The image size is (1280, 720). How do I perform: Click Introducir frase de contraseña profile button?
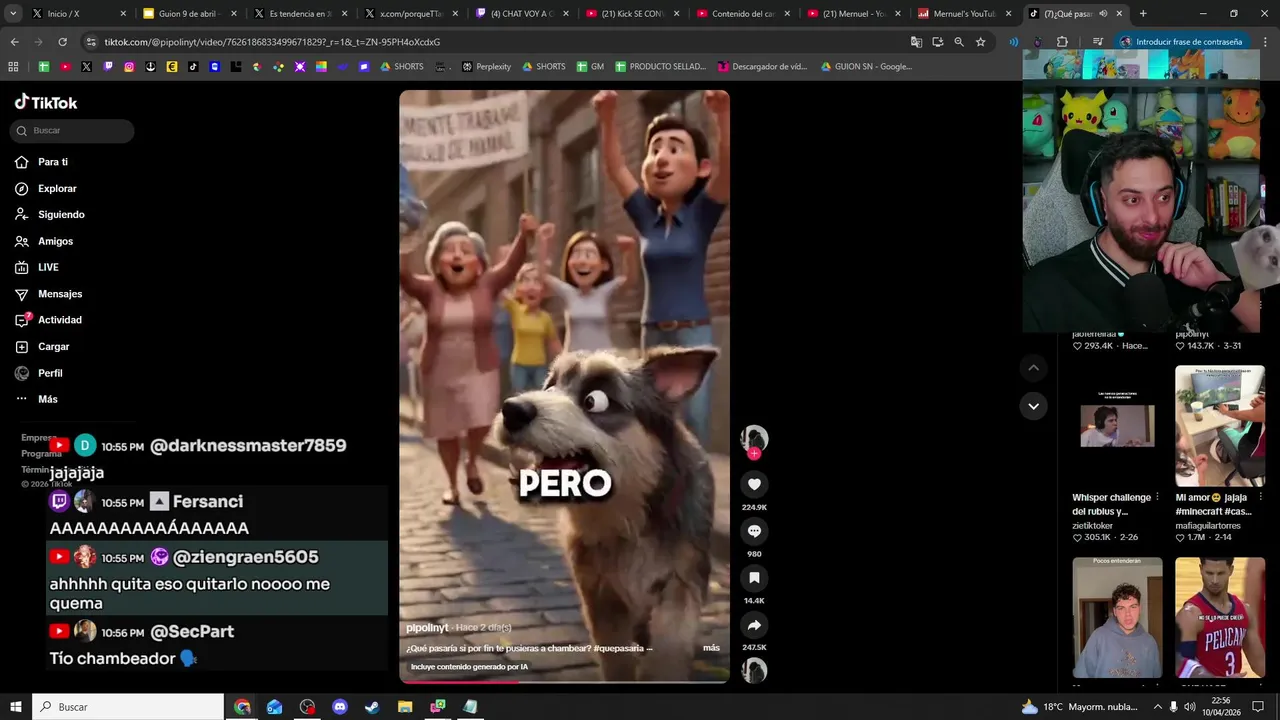(x=1180, y=42)
